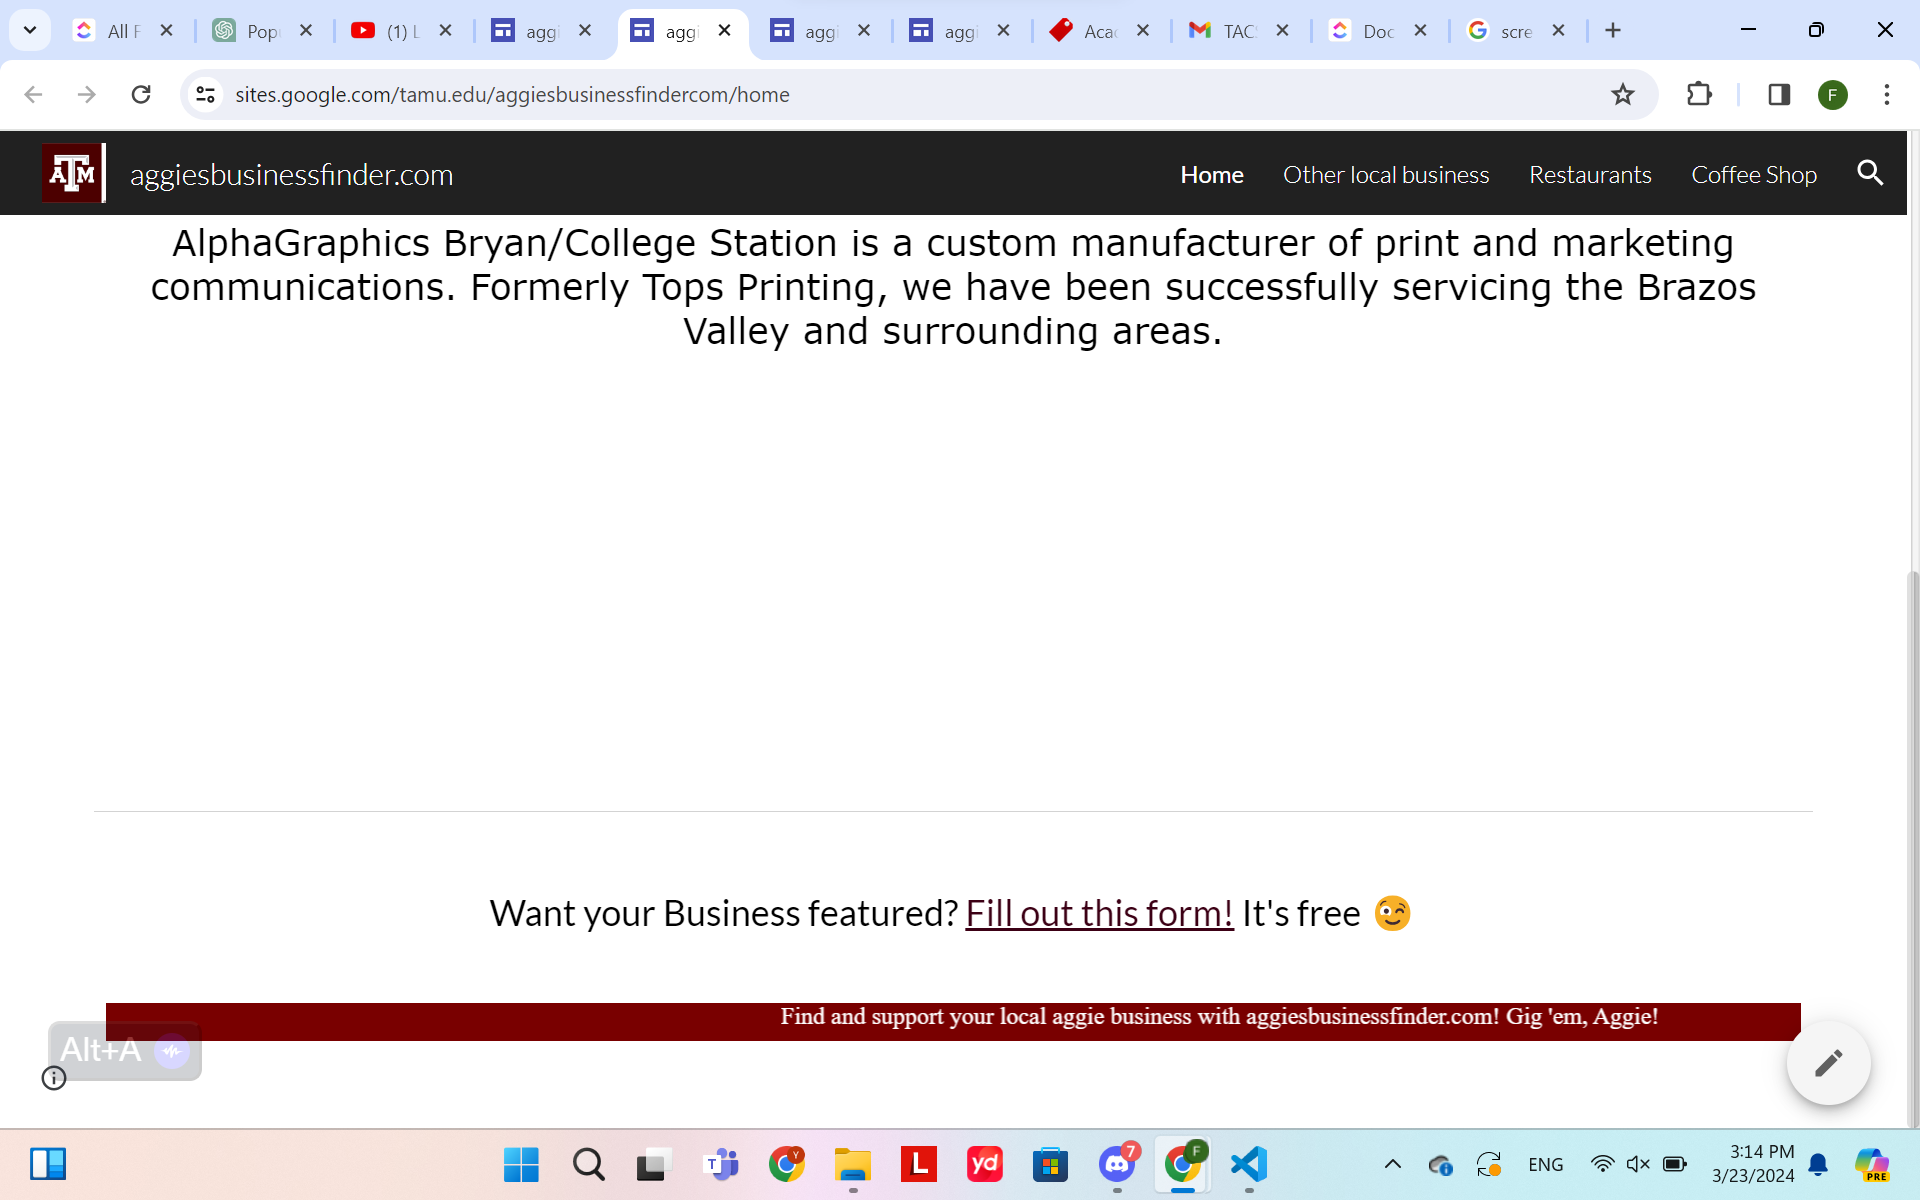Bookmark this page with star icon

tap(1622, 94)
